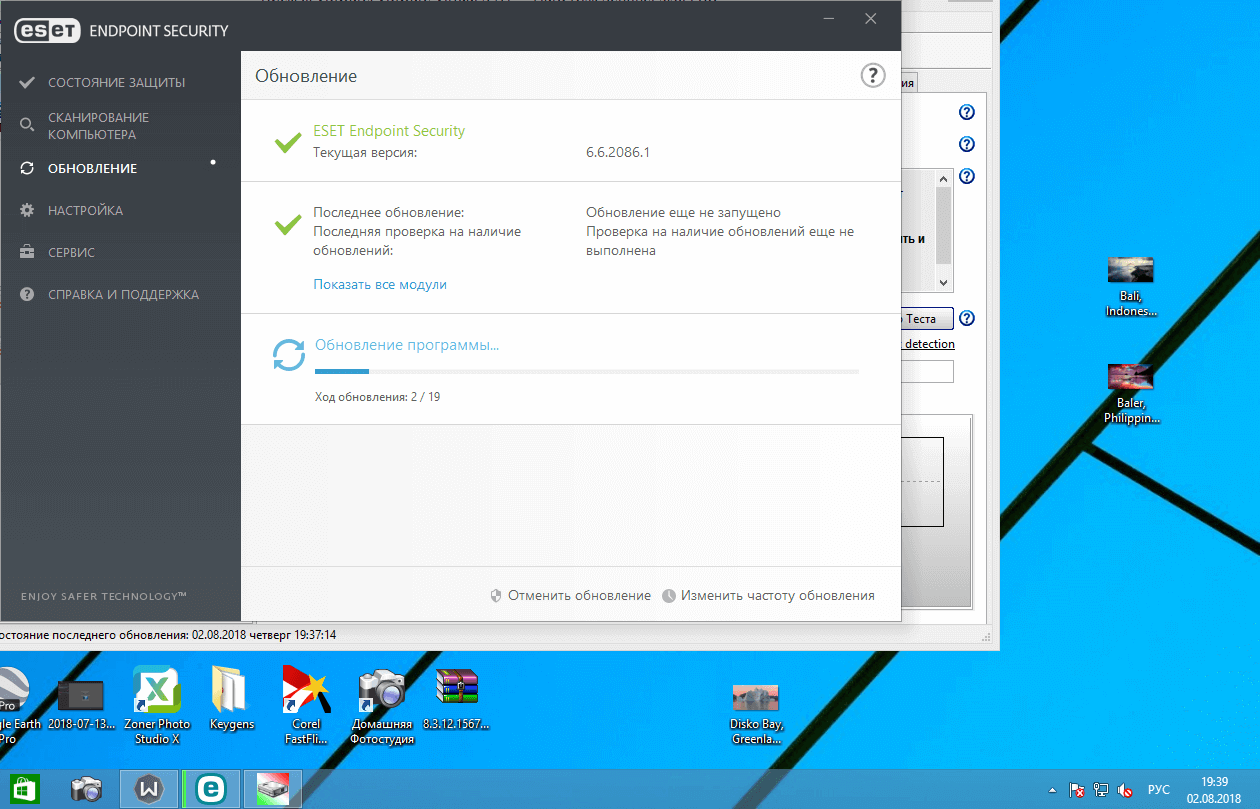Open Справка и поддержка section
This screenshot has height=809, width=1260.
click(123, 295)
